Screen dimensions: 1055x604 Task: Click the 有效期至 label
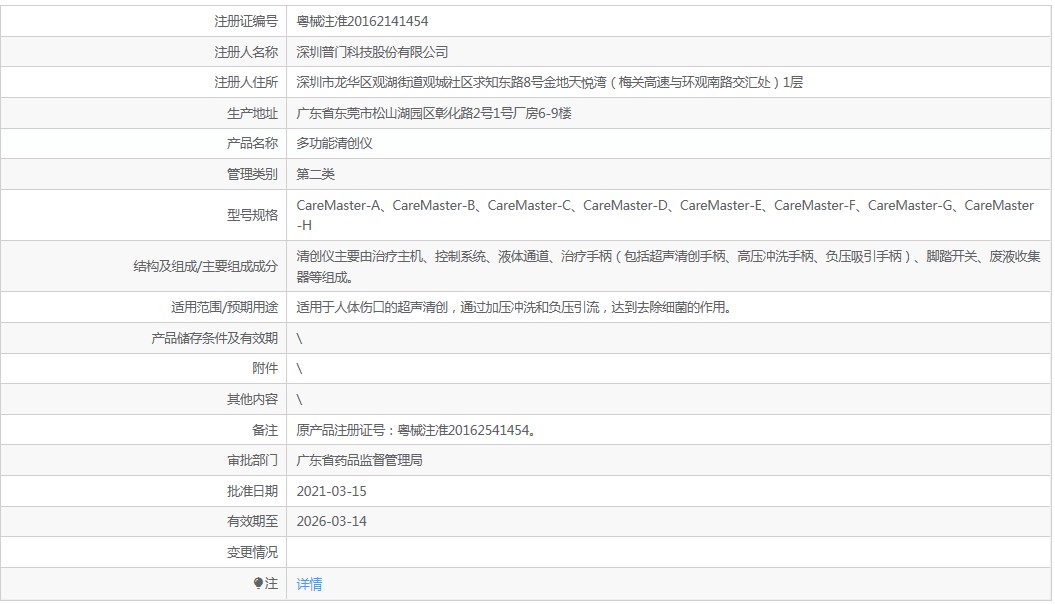pos(252,521)
